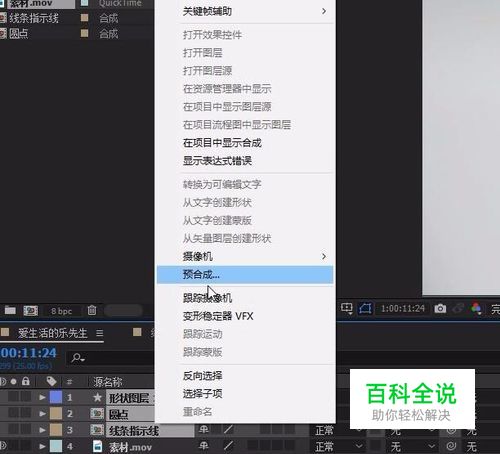Image resolution: width=500 pixels, height=454 pixels.
Task: Toggle solo switch for layer 4 素材.mov
Action: (13, 446)
